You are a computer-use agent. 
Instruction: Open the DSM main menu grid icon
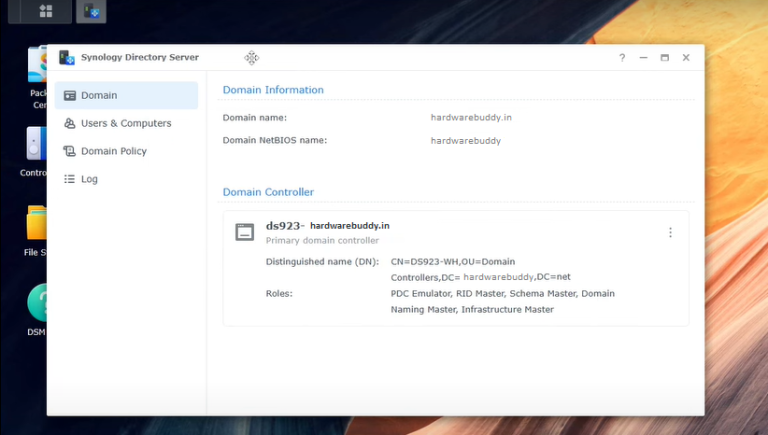[46, 11]
